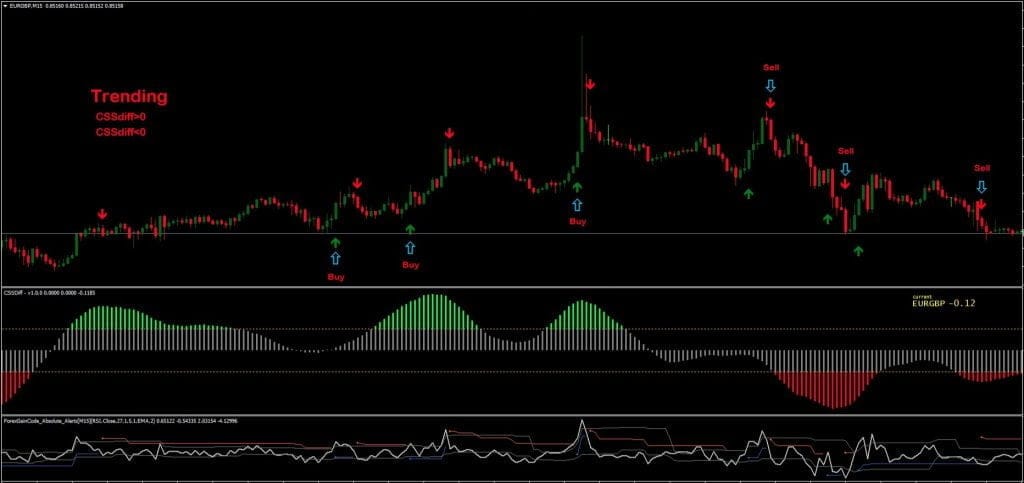Click the green up arrow above the leftmost Buy
The image size is (1024, 483).
335,243
